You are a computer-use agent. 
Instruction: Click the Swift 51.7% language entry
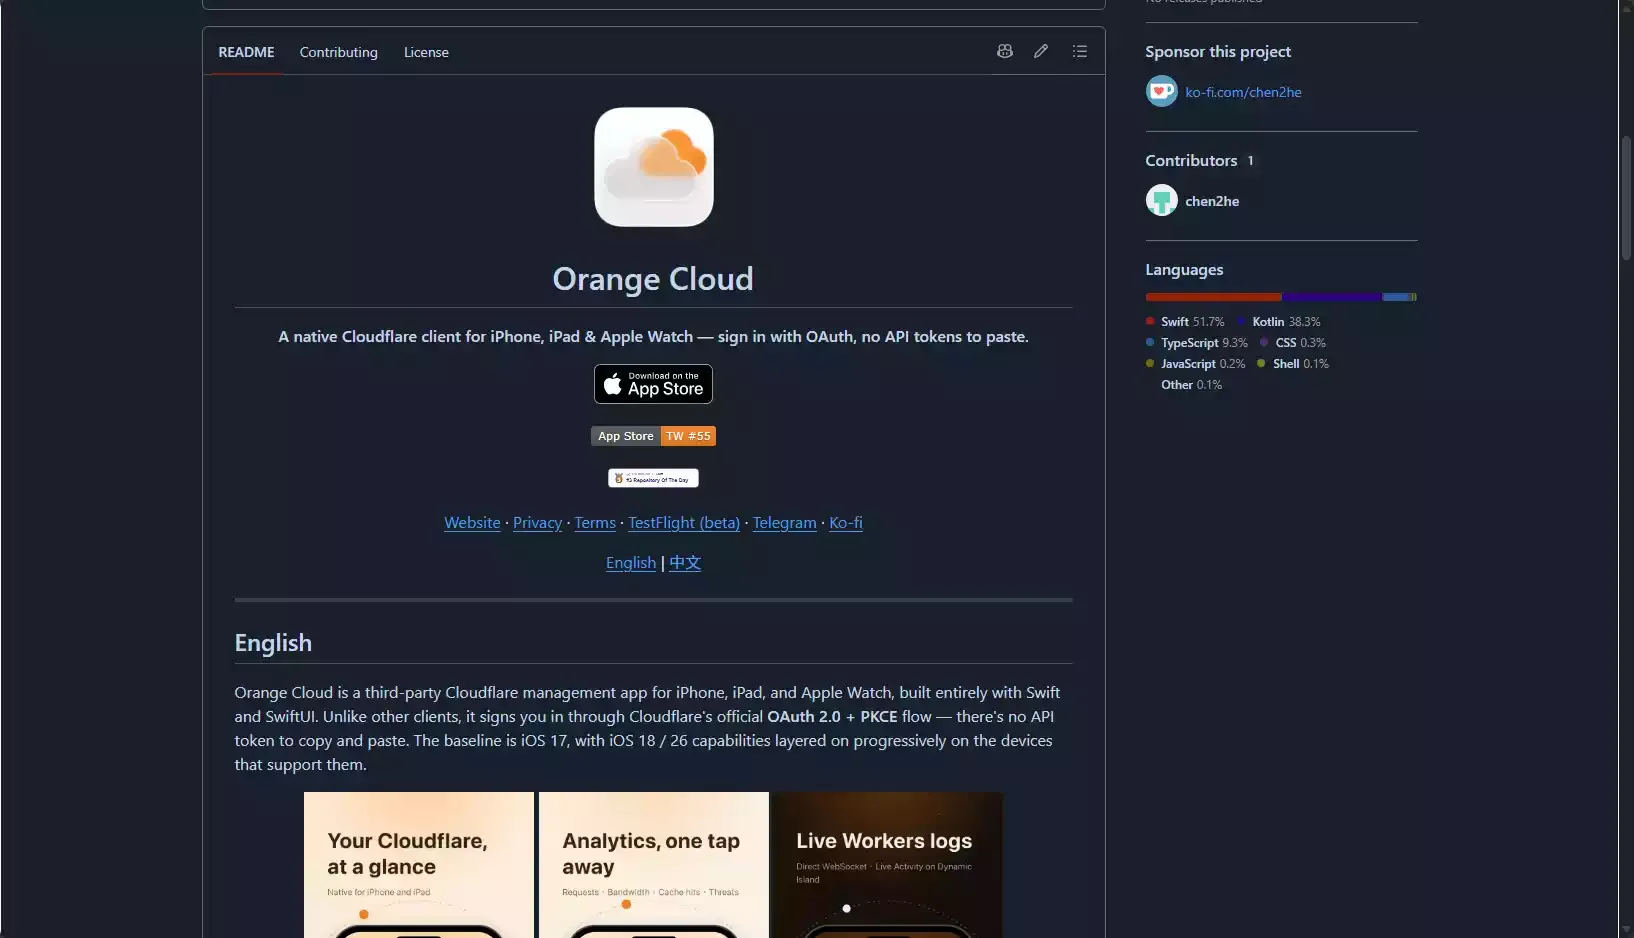pyautogui.click(x=1185, y=322)
